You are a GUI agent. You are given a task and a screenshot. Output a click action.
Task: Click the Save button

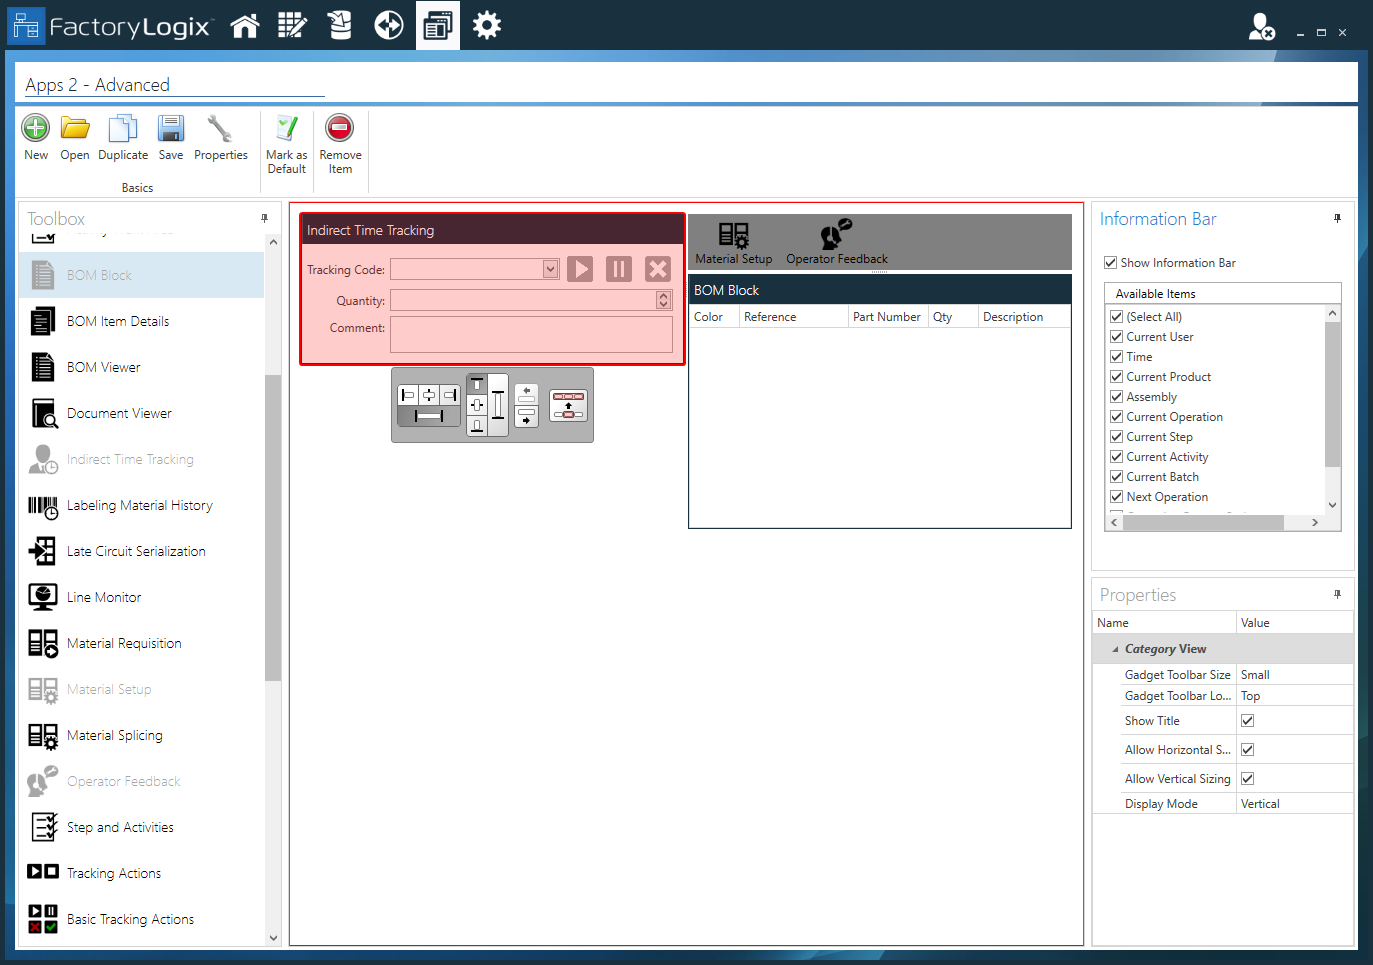point(170,137)
